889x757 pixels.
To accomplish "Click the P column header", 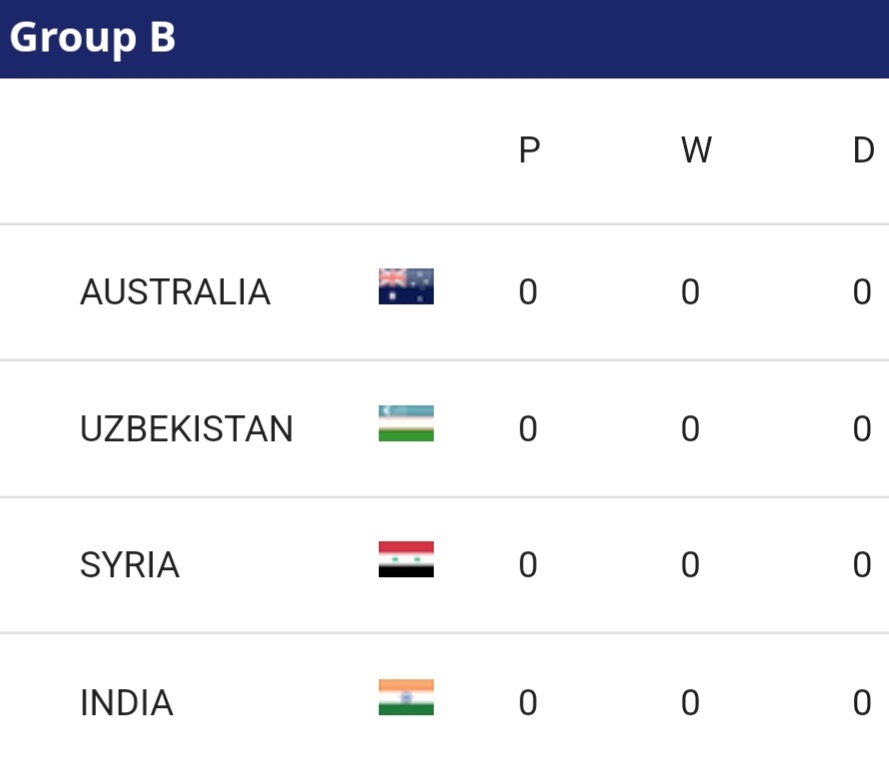I will tap(529, 151).
